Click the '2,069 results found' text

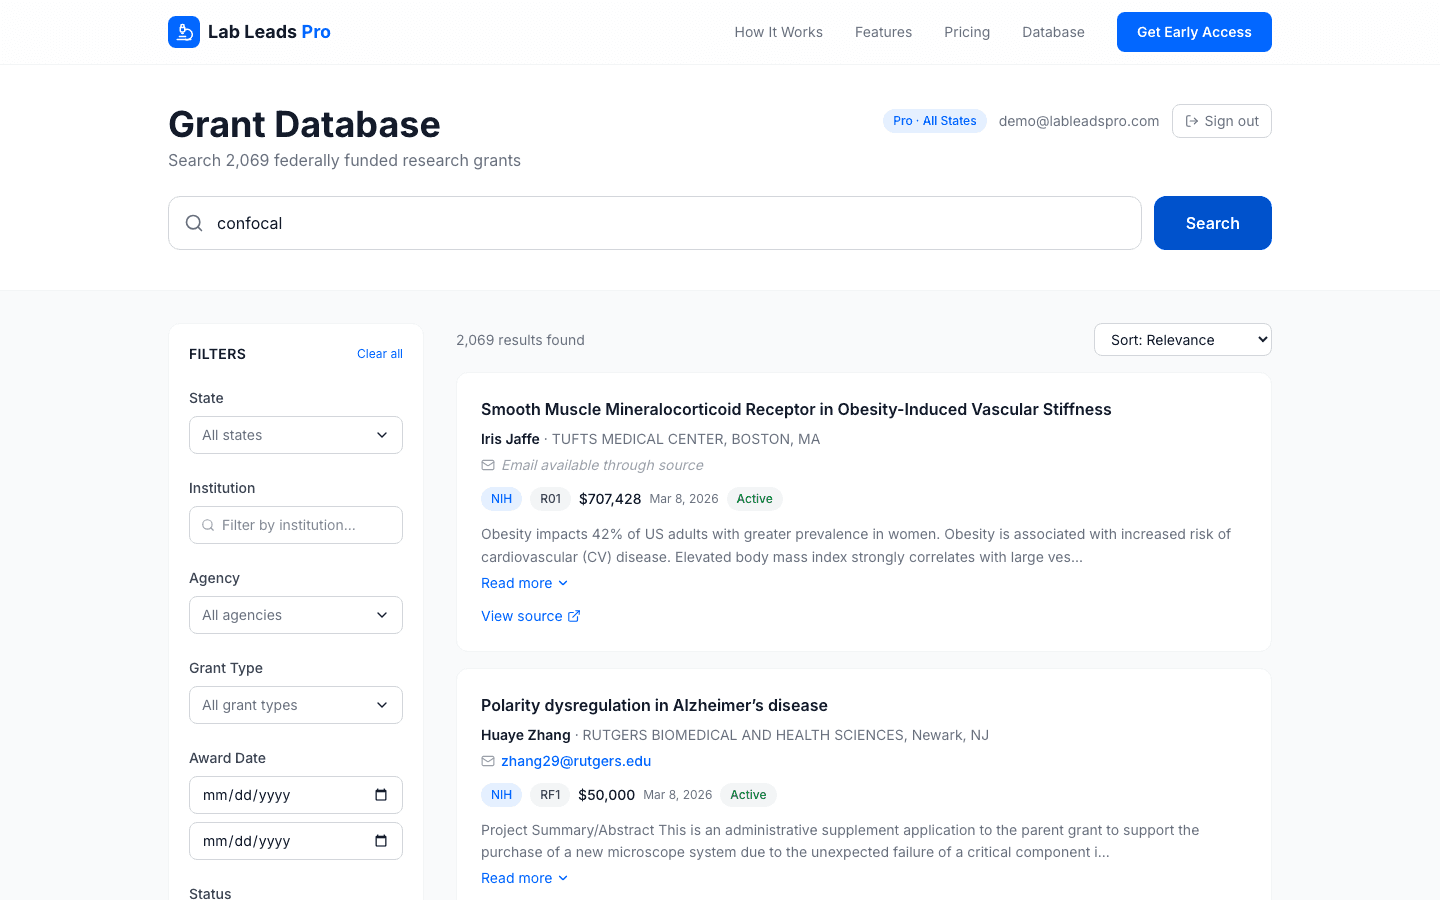520,340
